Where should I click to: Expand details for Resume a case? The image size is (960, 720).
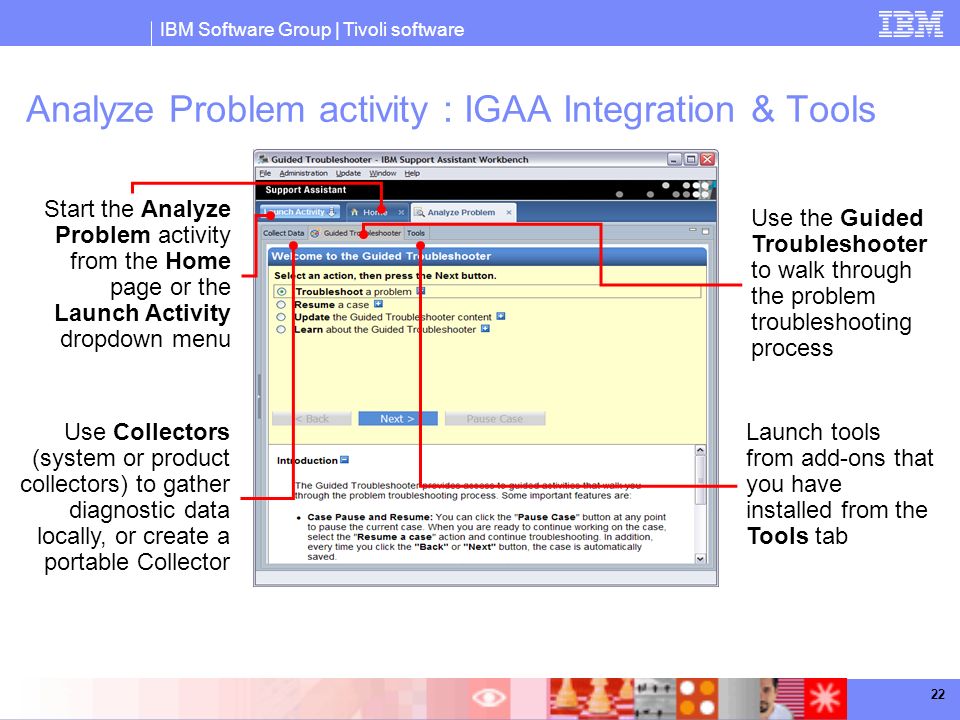pos(378,304)
